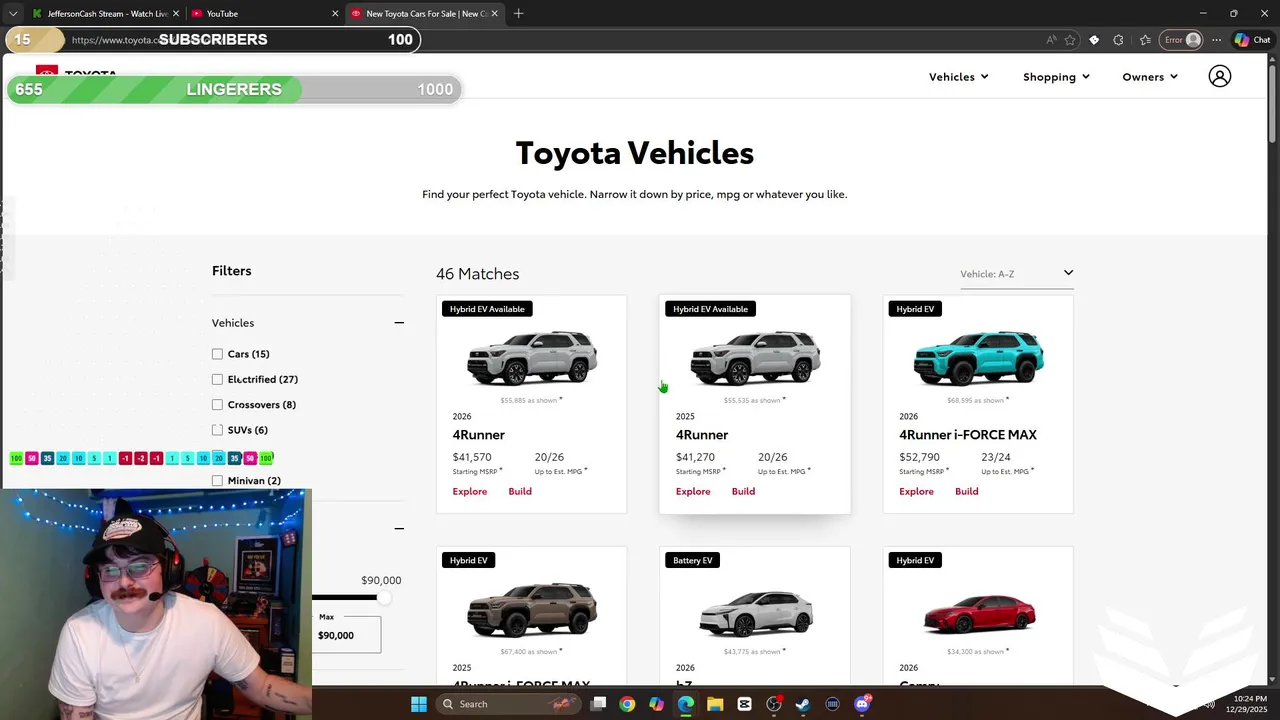Close the YouTube tab
Screen dimensions: 1280x720
(335, 13)
